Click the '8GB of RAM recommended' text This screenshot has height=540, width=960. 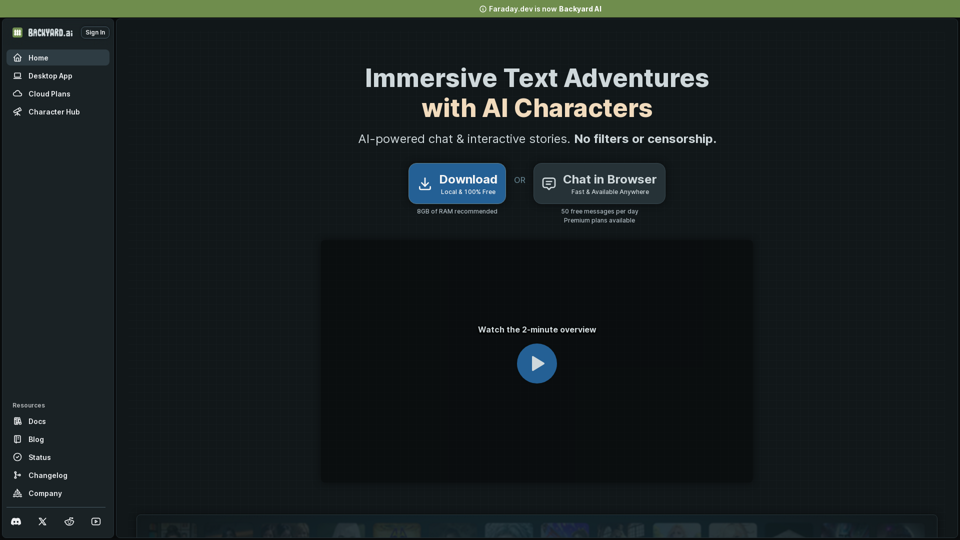click(457, 211)
